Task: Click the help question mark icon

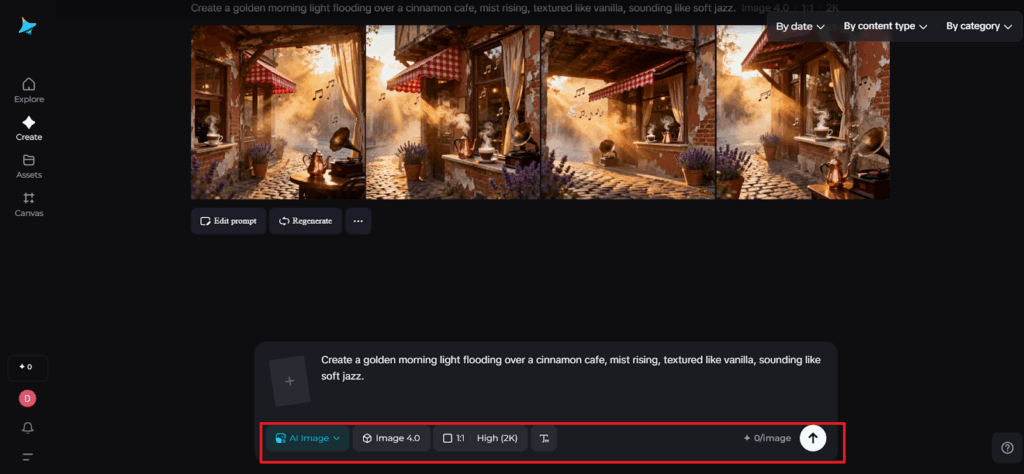Action: [x=1006, y=447]
